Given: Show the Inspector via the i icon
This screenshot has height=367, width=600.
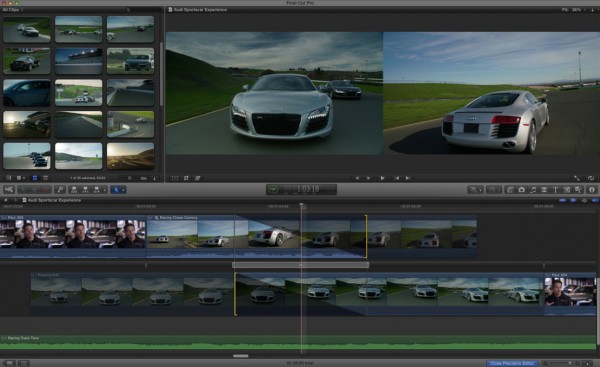Looking at the screenshot, I should click(x=592, y=189).
